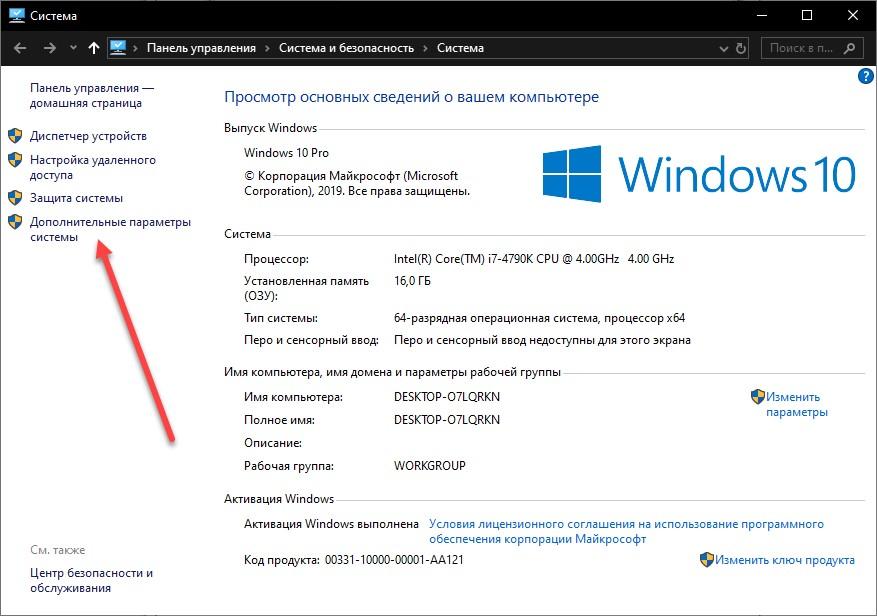Open 'Панель управления' breadcrumb
This screenshot has width=877, height=616.
point(201,48)
